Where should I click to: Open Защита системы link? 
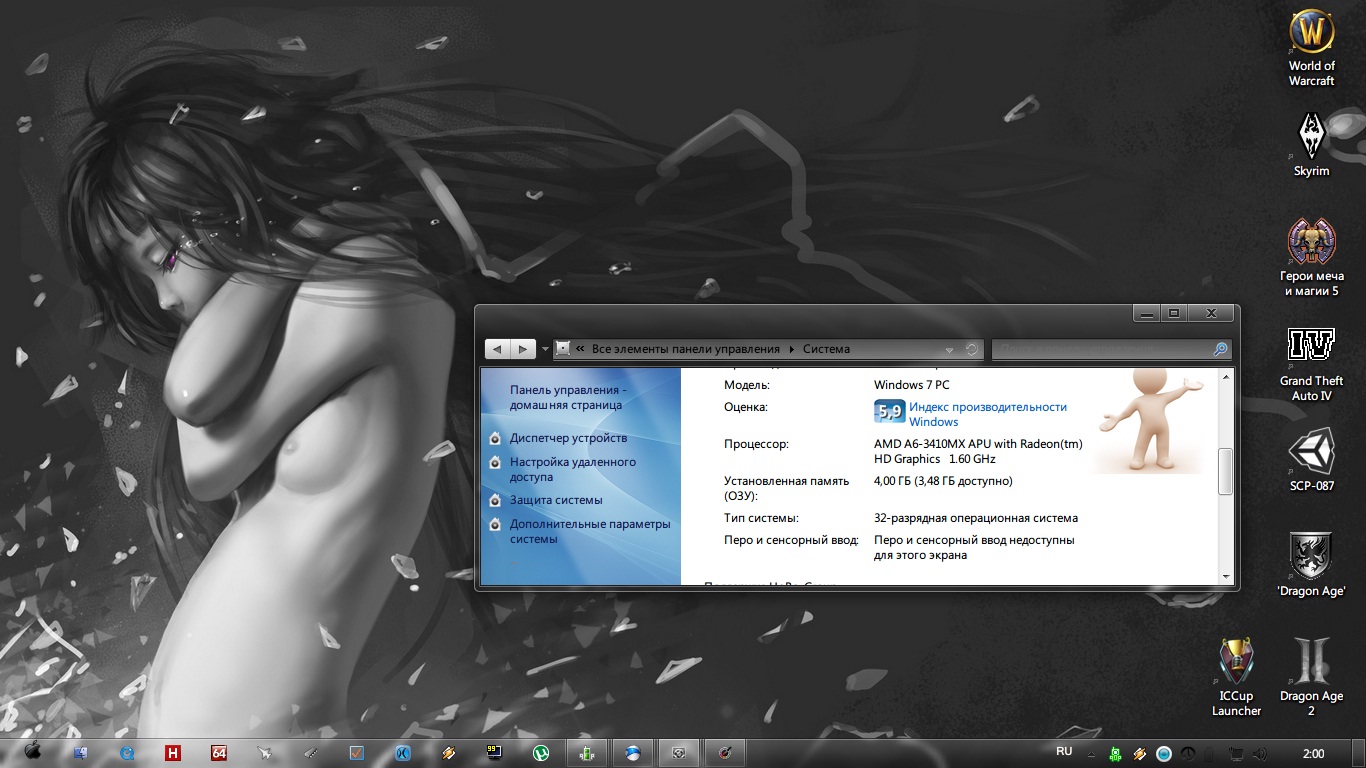click(556, 500)
